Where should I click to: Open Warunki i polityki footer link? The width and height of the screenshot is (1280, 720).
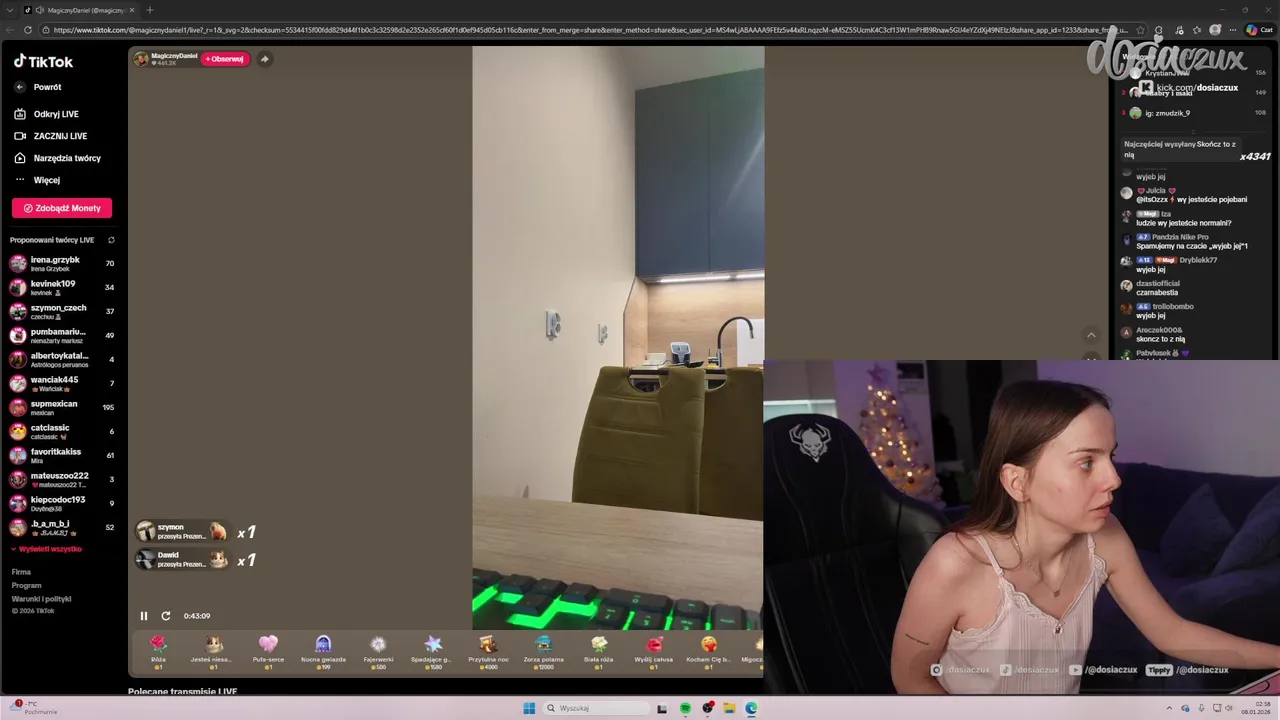[x=41, y=598]
